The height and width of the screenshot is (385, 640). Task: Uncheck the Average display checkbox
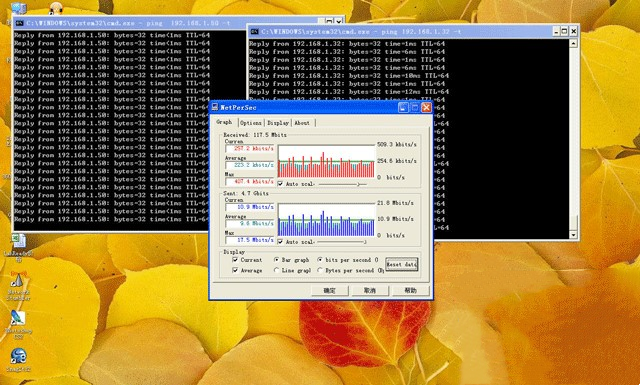coord(235,270)
